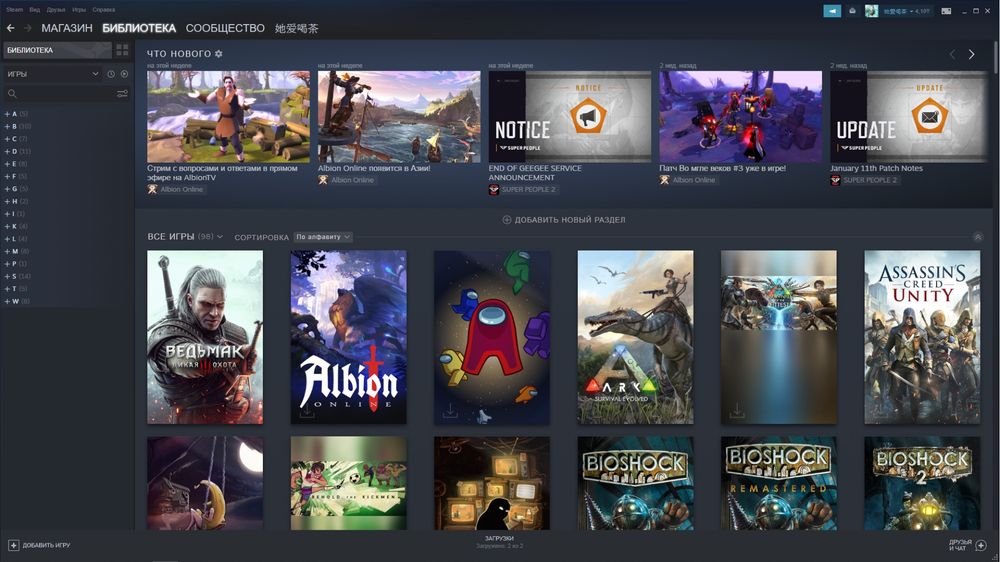Image resolution: width=1000 pixels, height=562 pixels.
Task: Open the account name dropdown
Action: [x=906, y=11]
